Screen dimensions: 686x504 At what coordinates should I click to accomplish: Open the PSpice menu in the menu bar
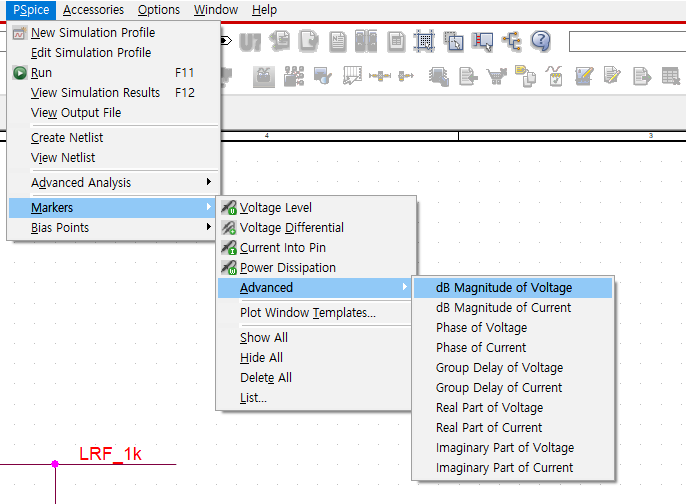coord(31,10)
